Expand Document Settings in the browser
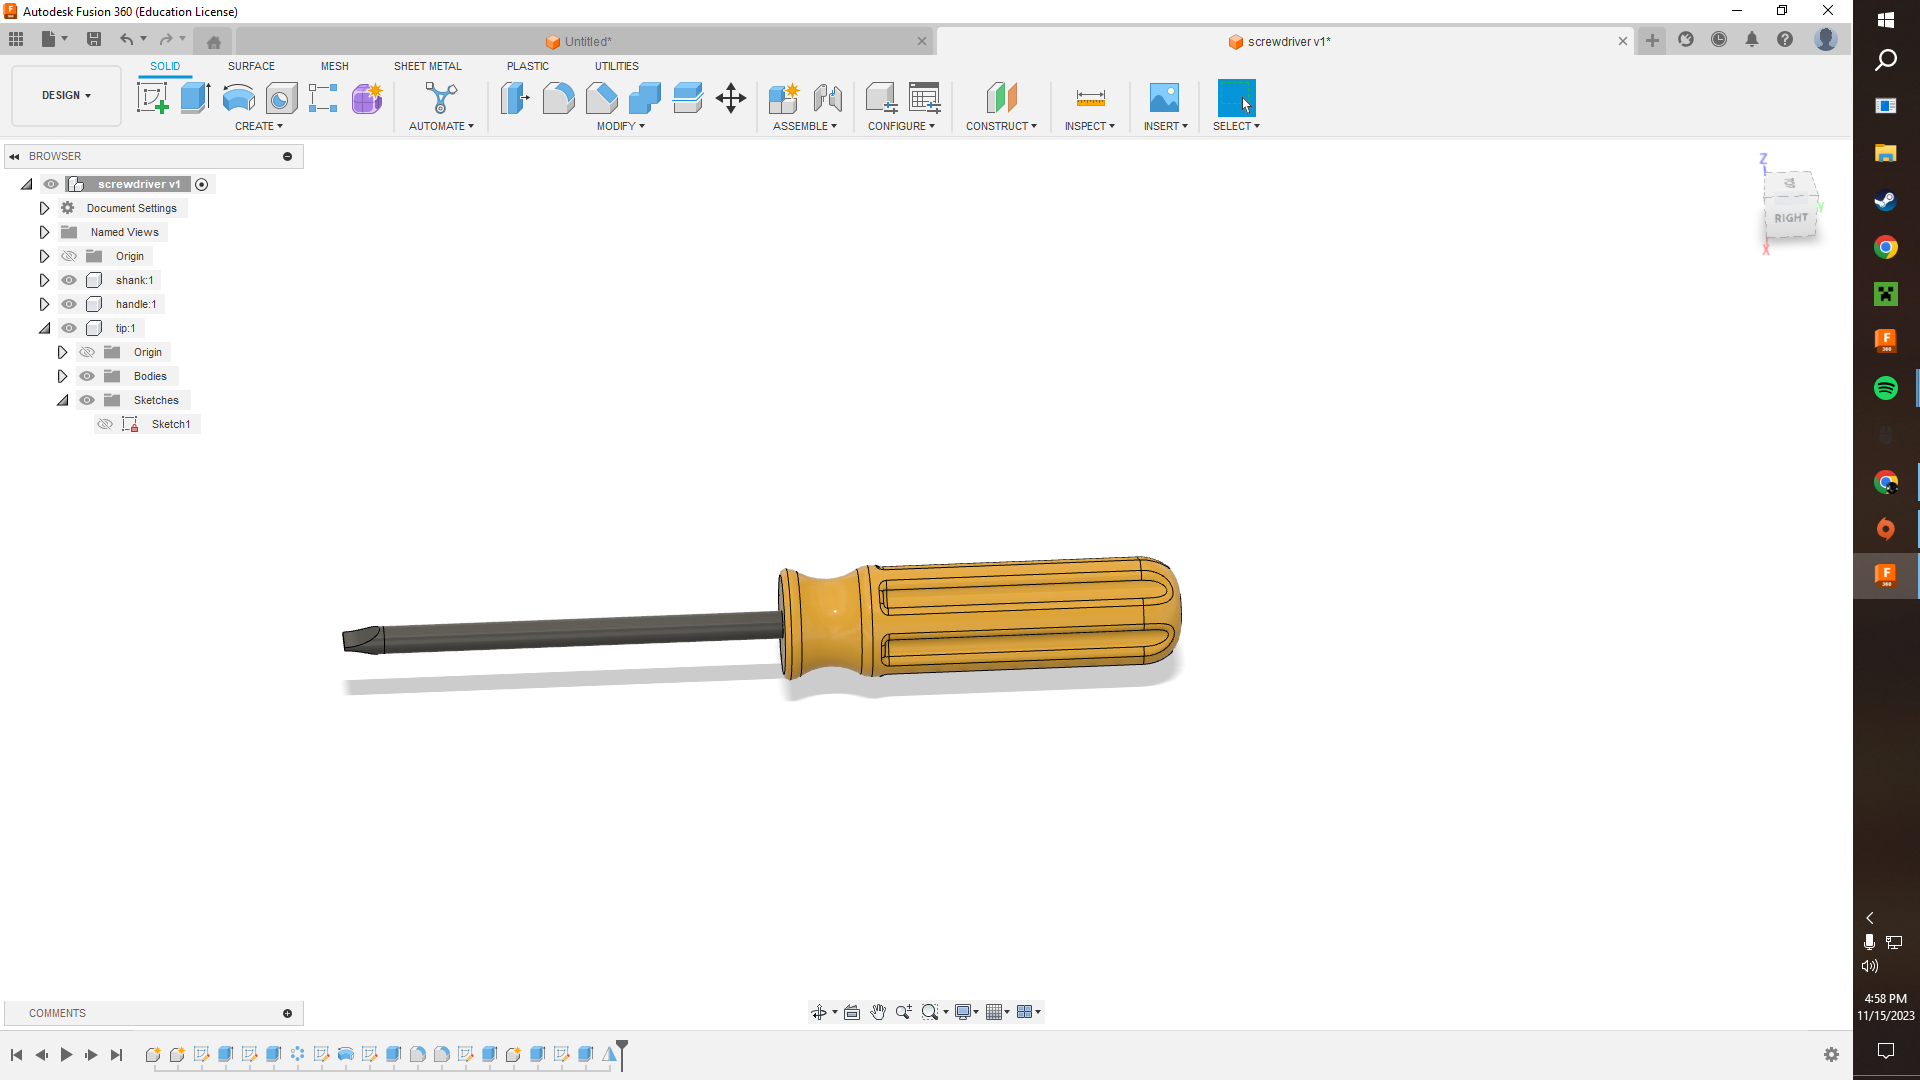This screenshot has height=1080, width=1920. (44, 207)
